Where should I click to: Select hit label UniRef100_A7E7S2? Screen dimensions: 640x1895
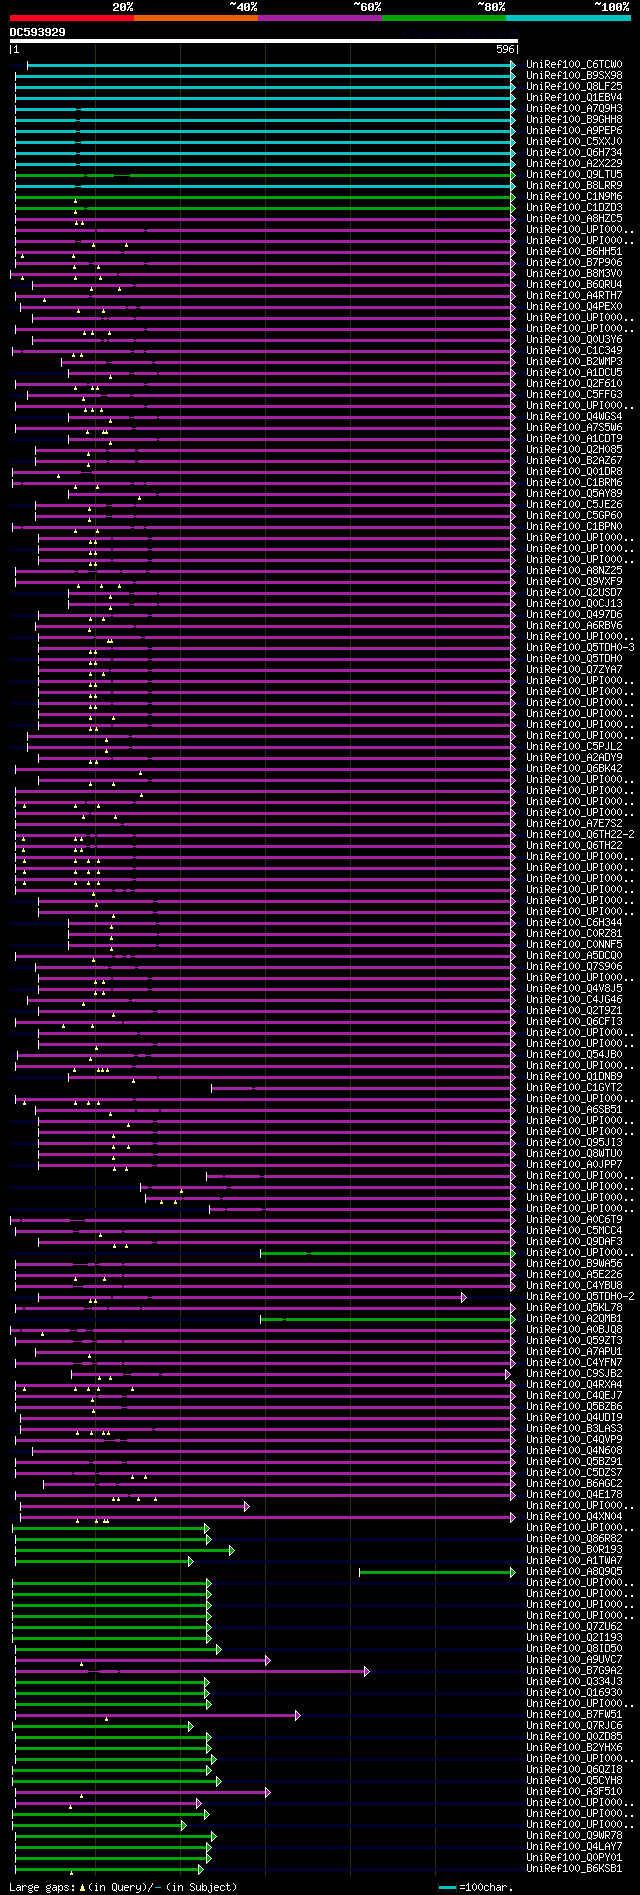click(574, 824)
